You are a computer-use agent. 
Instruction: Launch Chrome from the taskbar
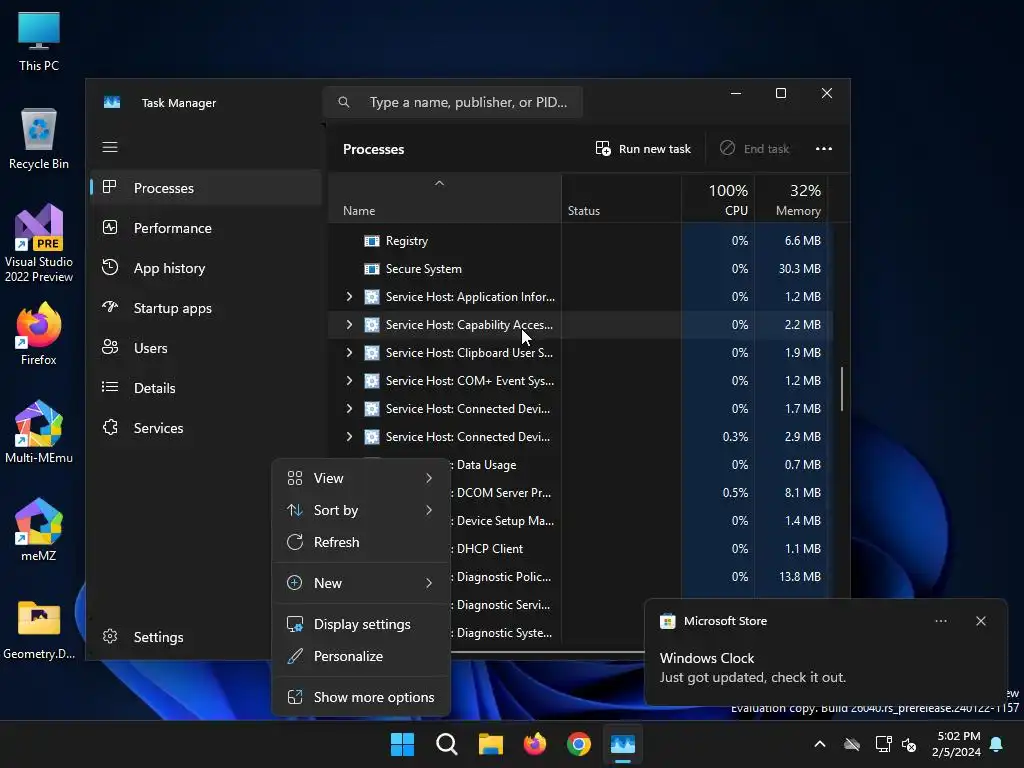coord(579,744)
